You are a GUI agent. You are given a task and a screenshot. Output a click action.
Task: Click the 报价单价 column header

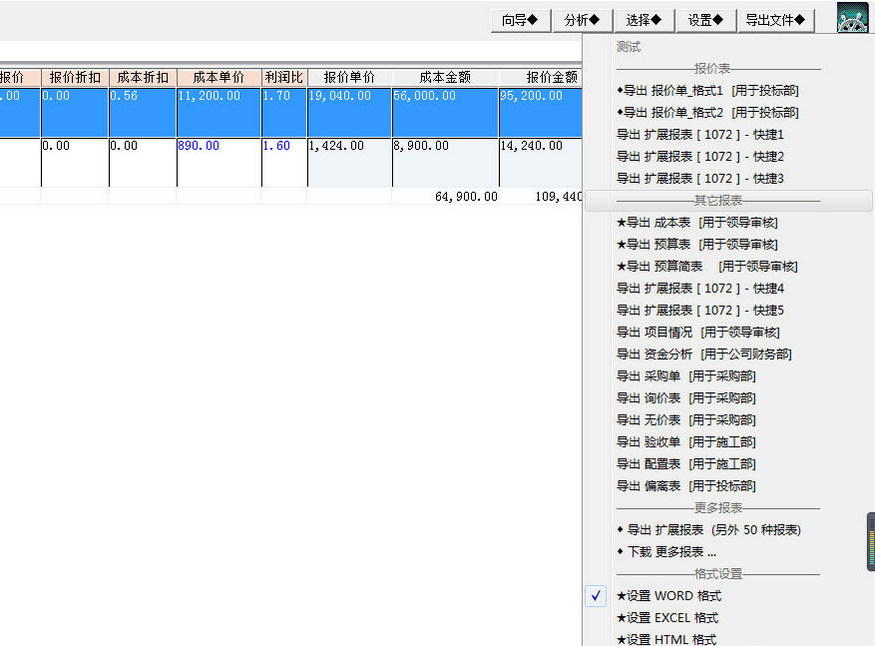pos(349,78)
